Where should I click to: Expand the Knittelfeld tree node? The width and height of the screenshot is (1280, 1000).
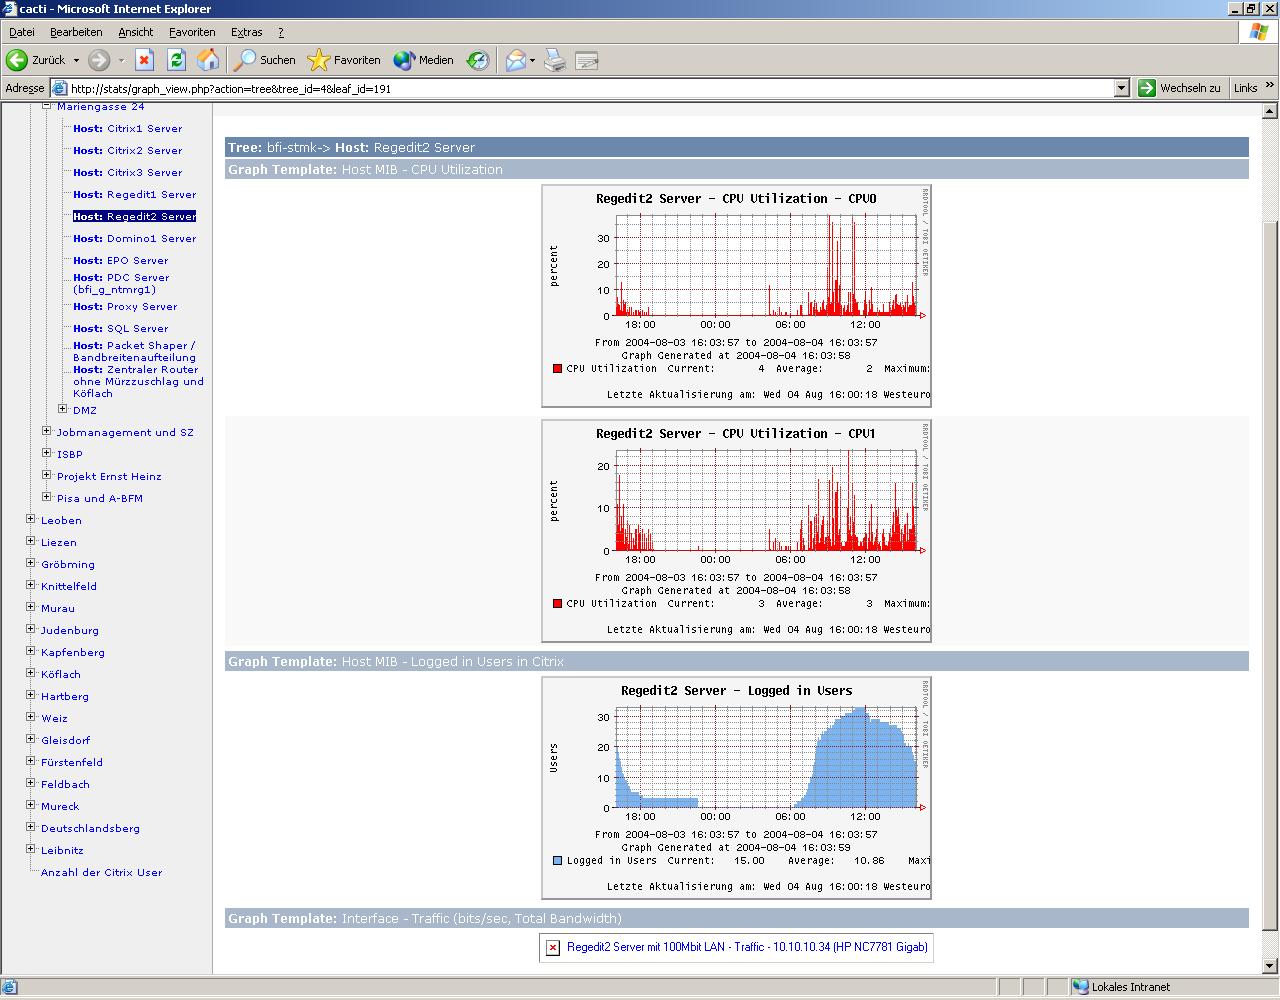(x=30, y=585)
